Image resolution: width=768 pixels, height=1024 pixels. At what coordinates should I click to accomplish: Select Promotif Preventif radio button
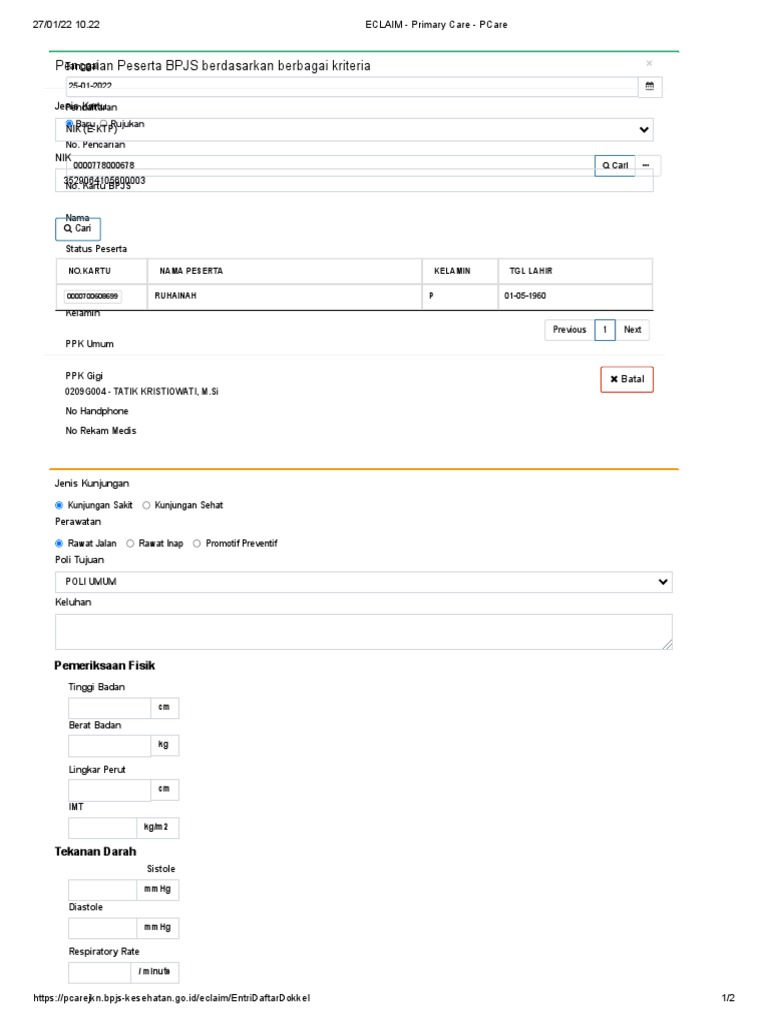[x=197, y=543]
